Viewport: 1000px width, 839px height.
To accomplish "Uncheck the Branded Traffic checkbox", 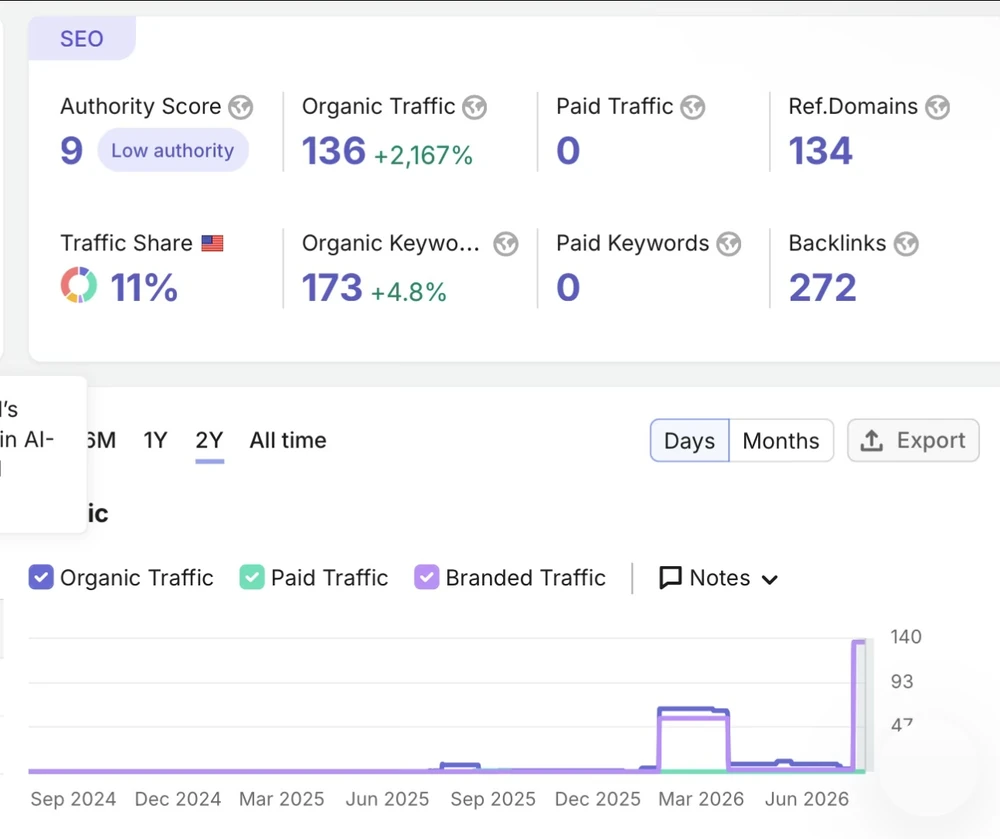I will (427, 578).
